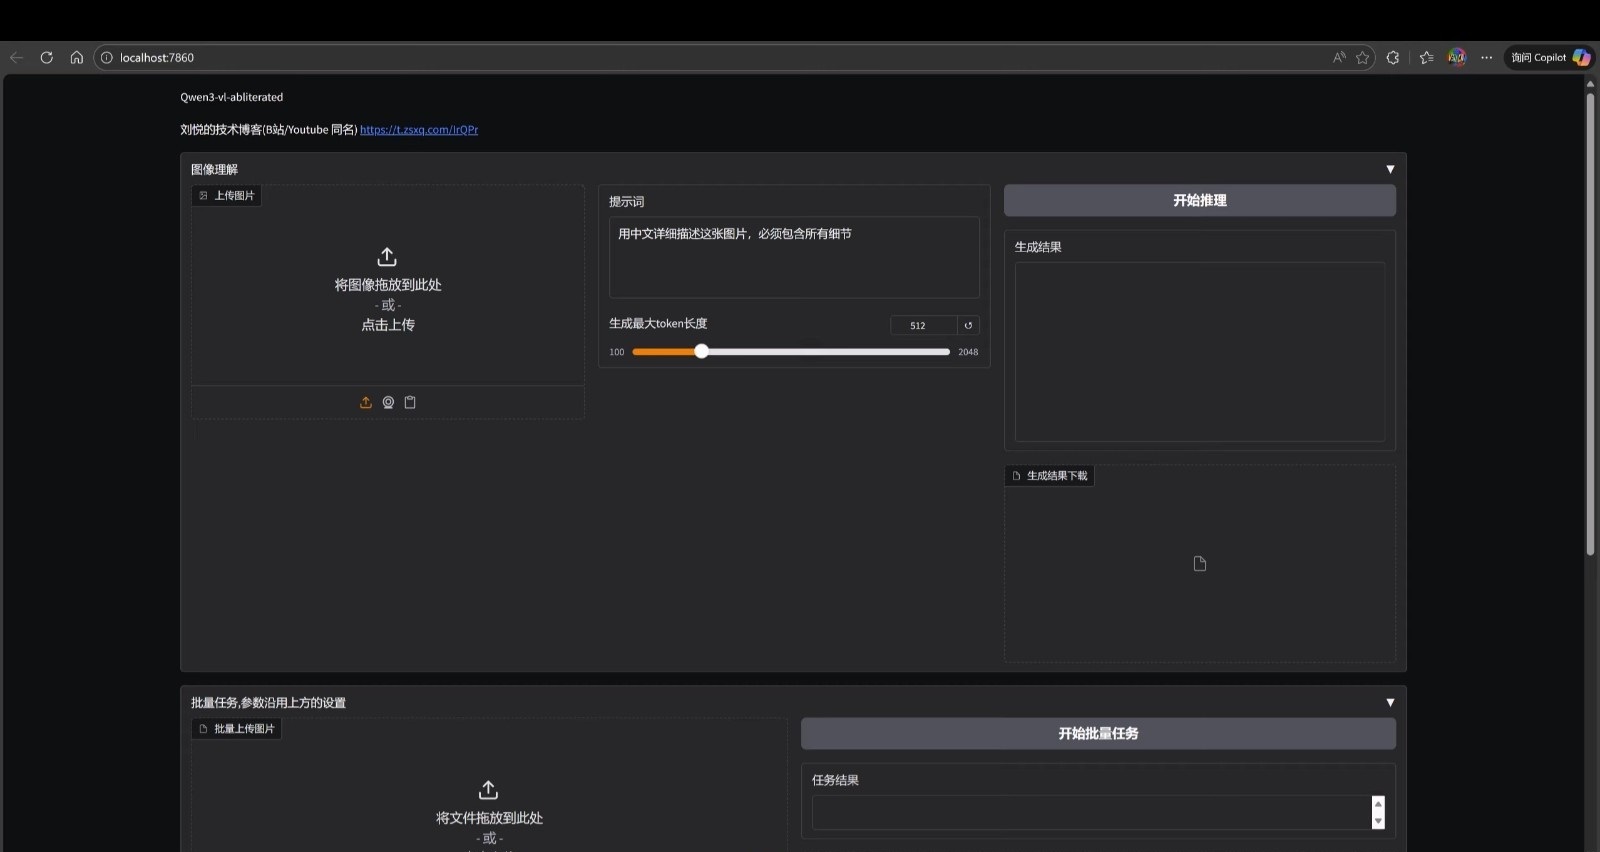
Task: Add this page to favorites
Action: (x=1362, y=57)
